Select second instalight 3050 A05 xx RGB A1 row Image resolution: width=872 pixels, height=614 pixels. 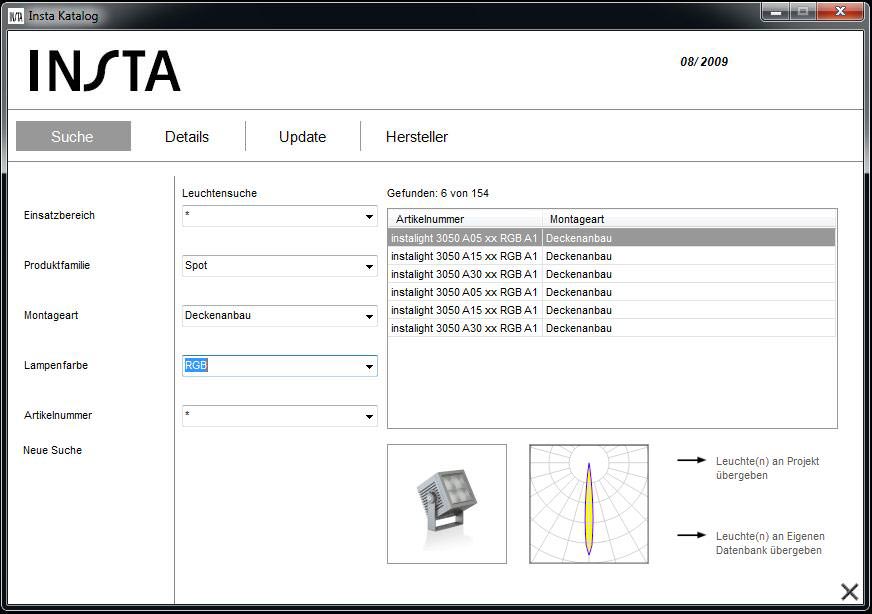click(x=612, y=293)
